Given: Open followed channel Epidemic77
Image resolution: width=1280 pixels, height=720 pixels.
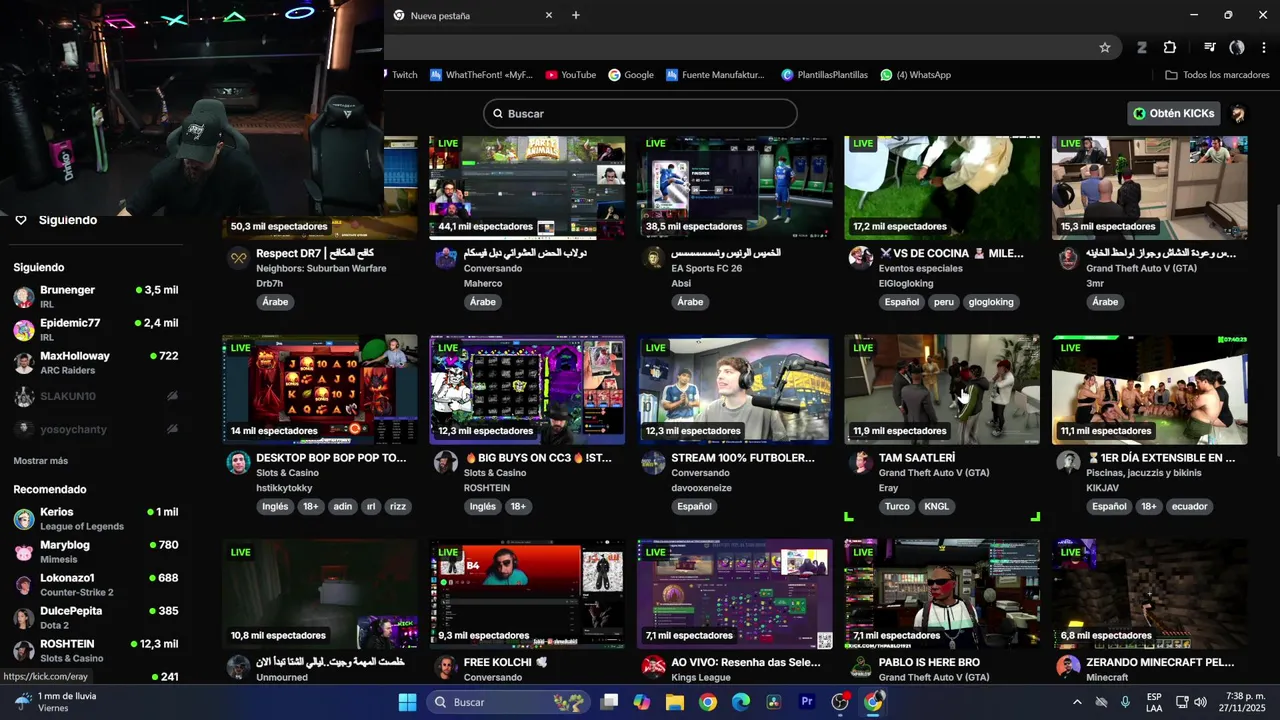Looking at the screenshot, I should point(95,329).
